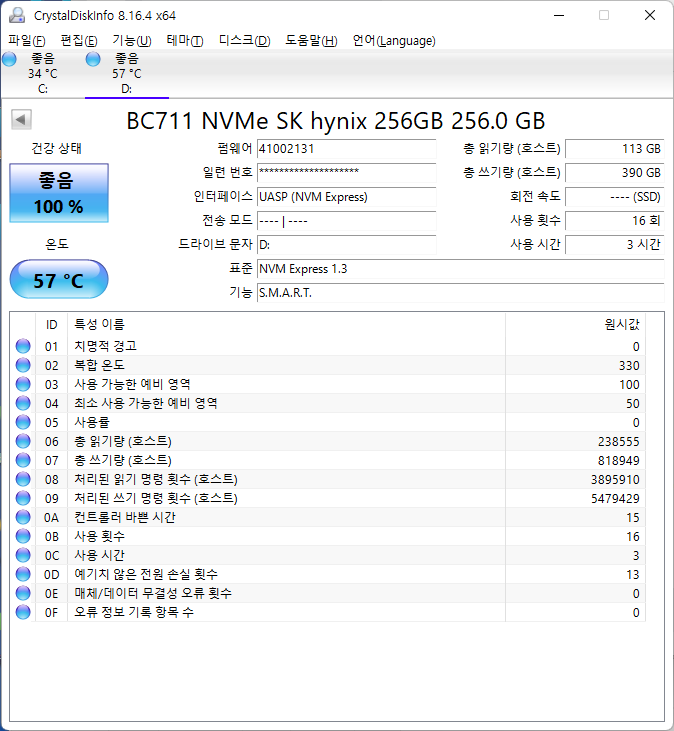Viewport: 674px width, 731px height.
Task: Click the ID column header
Action: tap(51, 324)
